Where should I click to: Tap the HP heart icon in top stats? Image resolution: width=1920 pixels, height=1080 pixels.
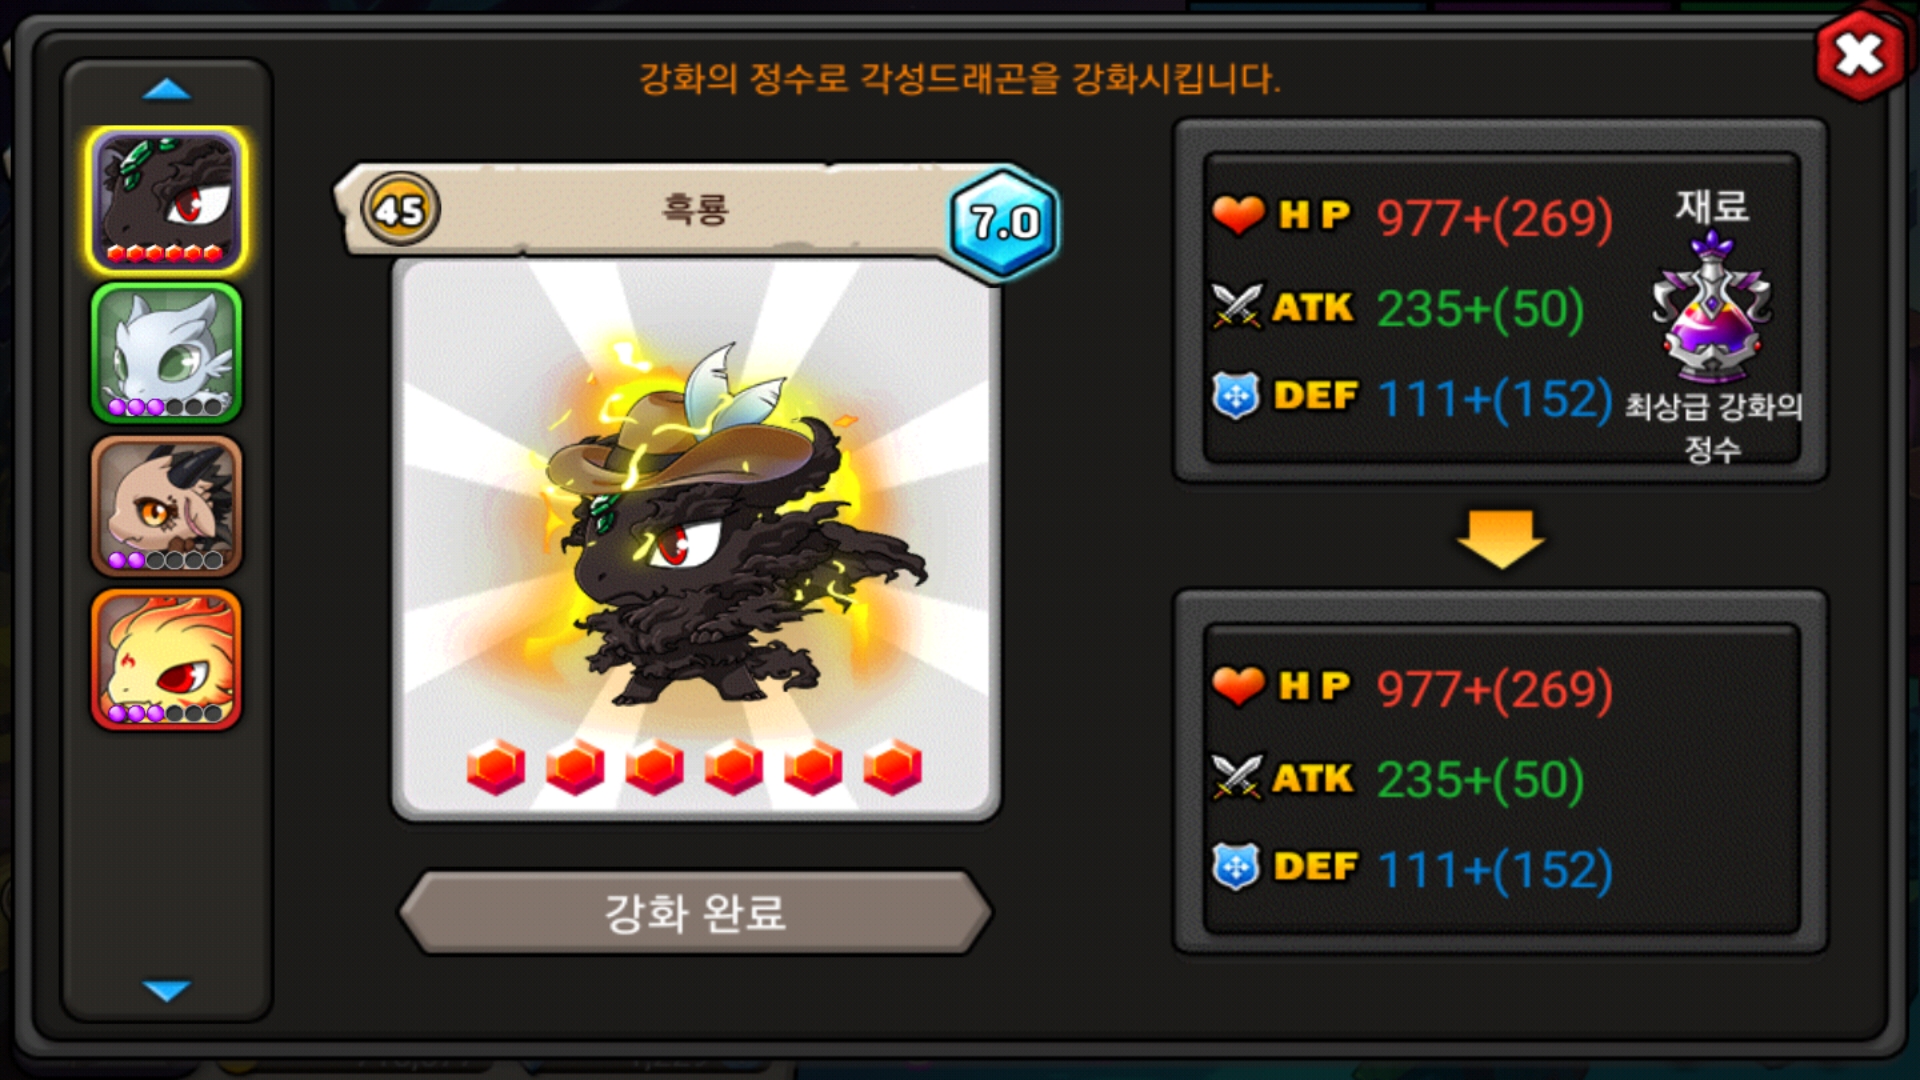[1238, 214]
